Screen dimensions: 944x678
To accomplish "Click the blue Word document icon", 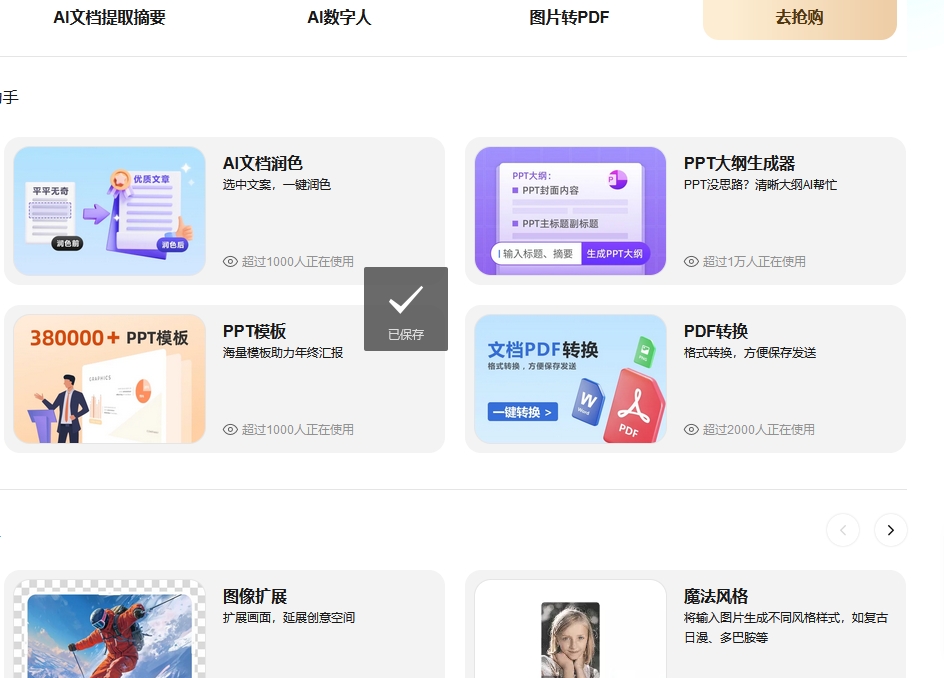I will pyautogui.click(x=587, y=402).
